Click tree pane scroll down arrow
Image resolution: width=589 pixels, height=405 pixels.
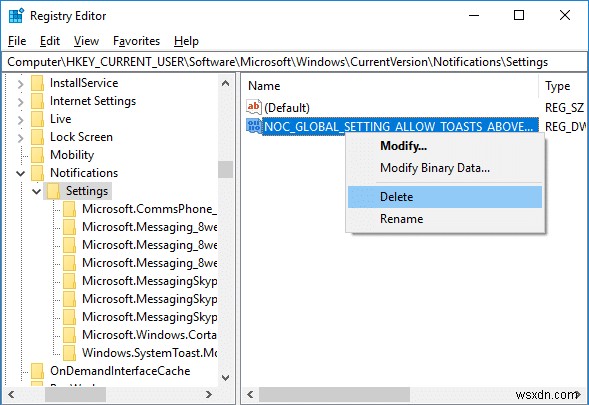(x=225, y=378)
